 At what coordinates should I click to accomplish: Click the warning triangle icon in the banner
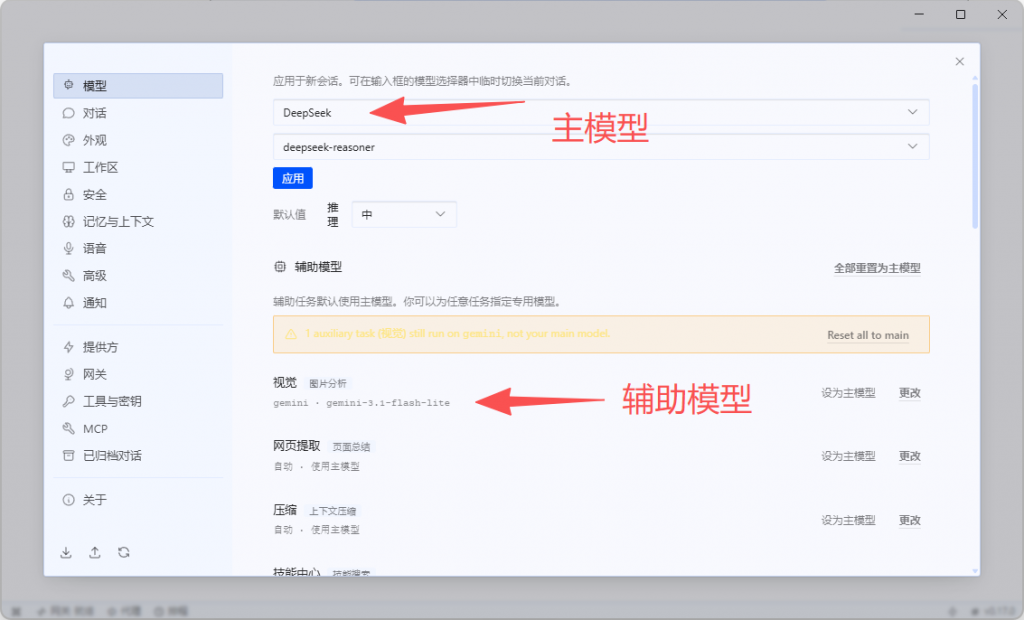(291, 334)
